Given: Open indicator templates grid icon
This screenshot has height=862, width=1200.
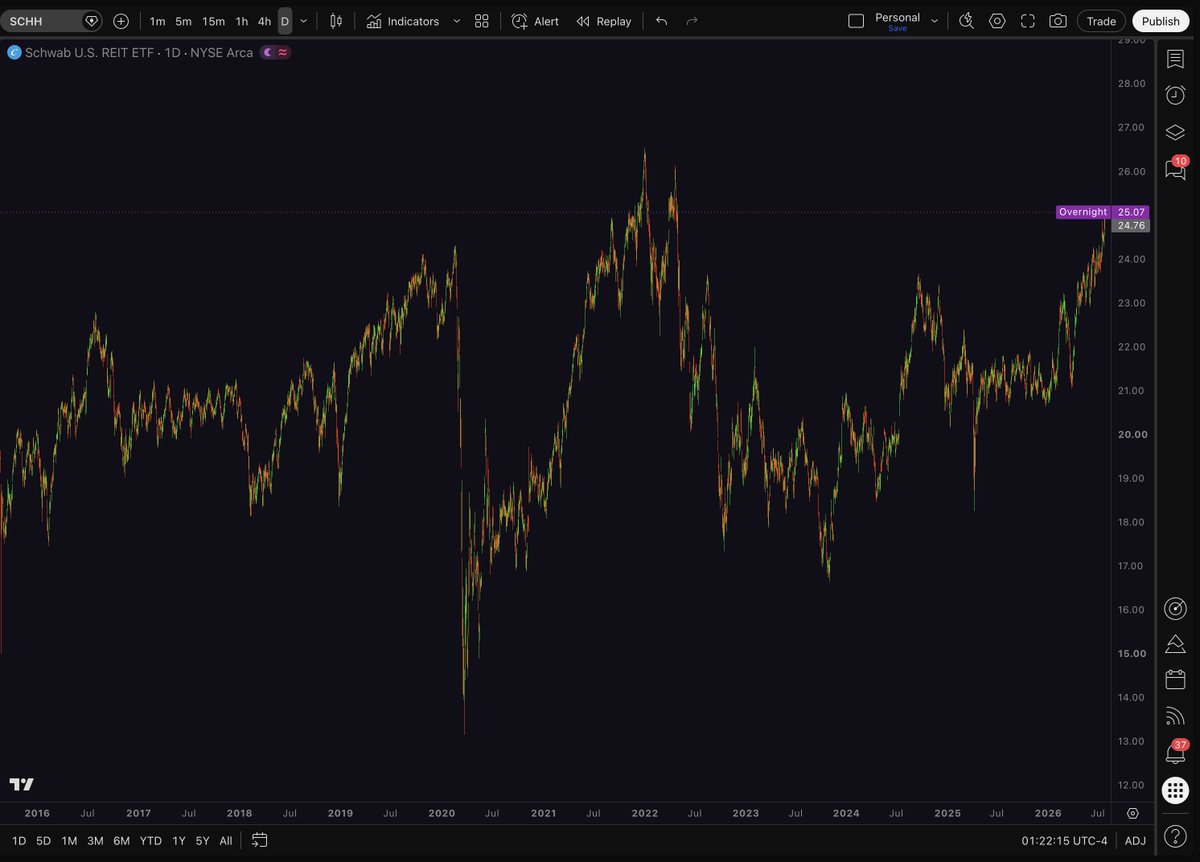Looking at the screenshot, I should coord(482,21).
